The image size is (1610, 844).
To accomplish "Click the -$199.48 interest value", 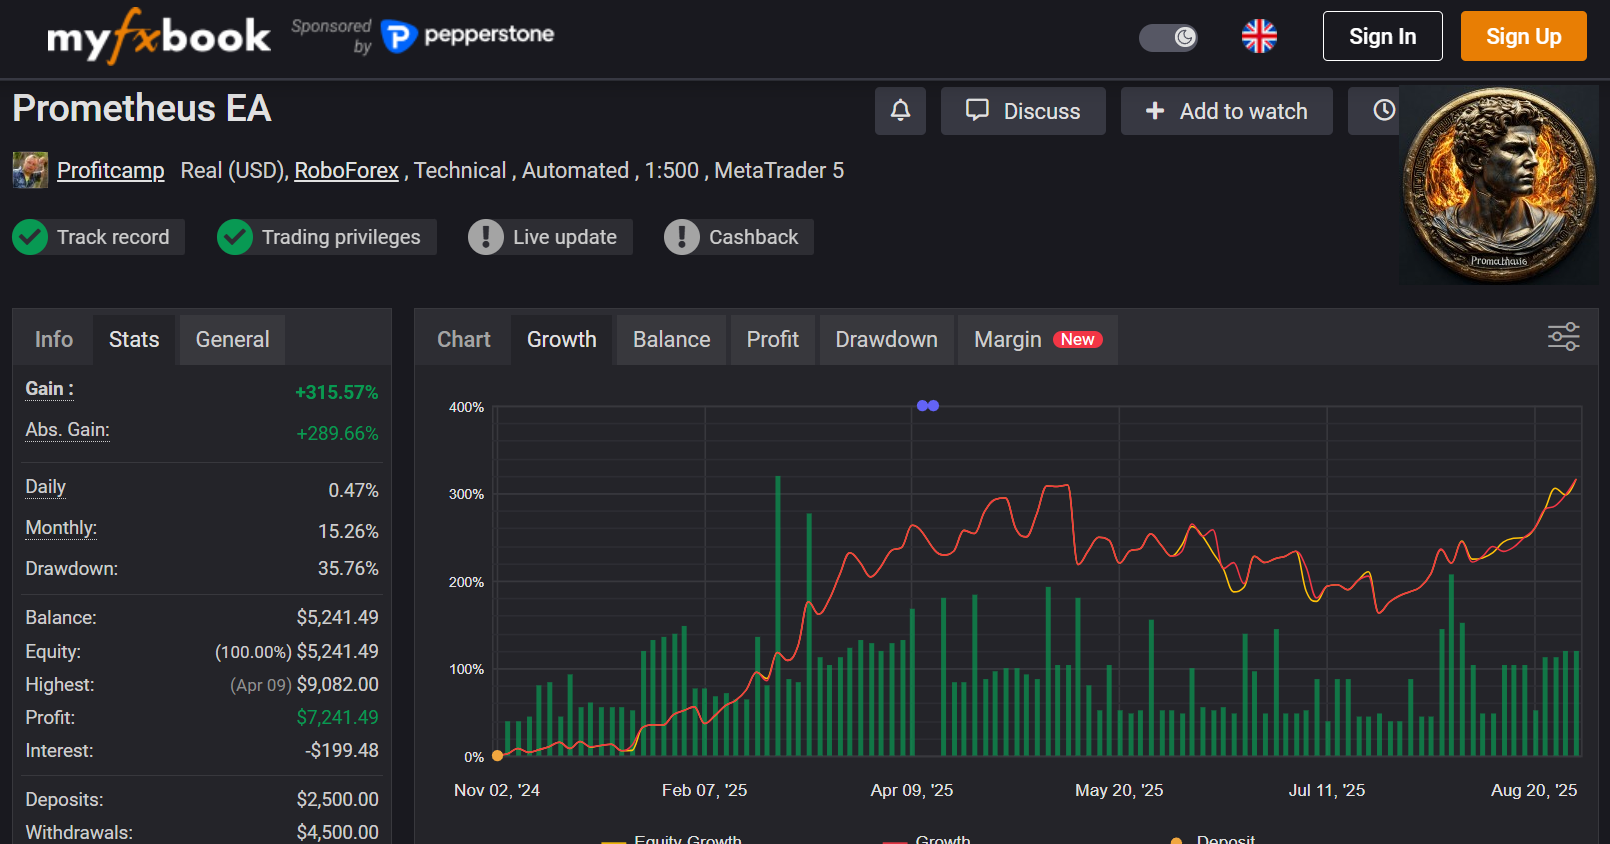I will pos(342,751).
